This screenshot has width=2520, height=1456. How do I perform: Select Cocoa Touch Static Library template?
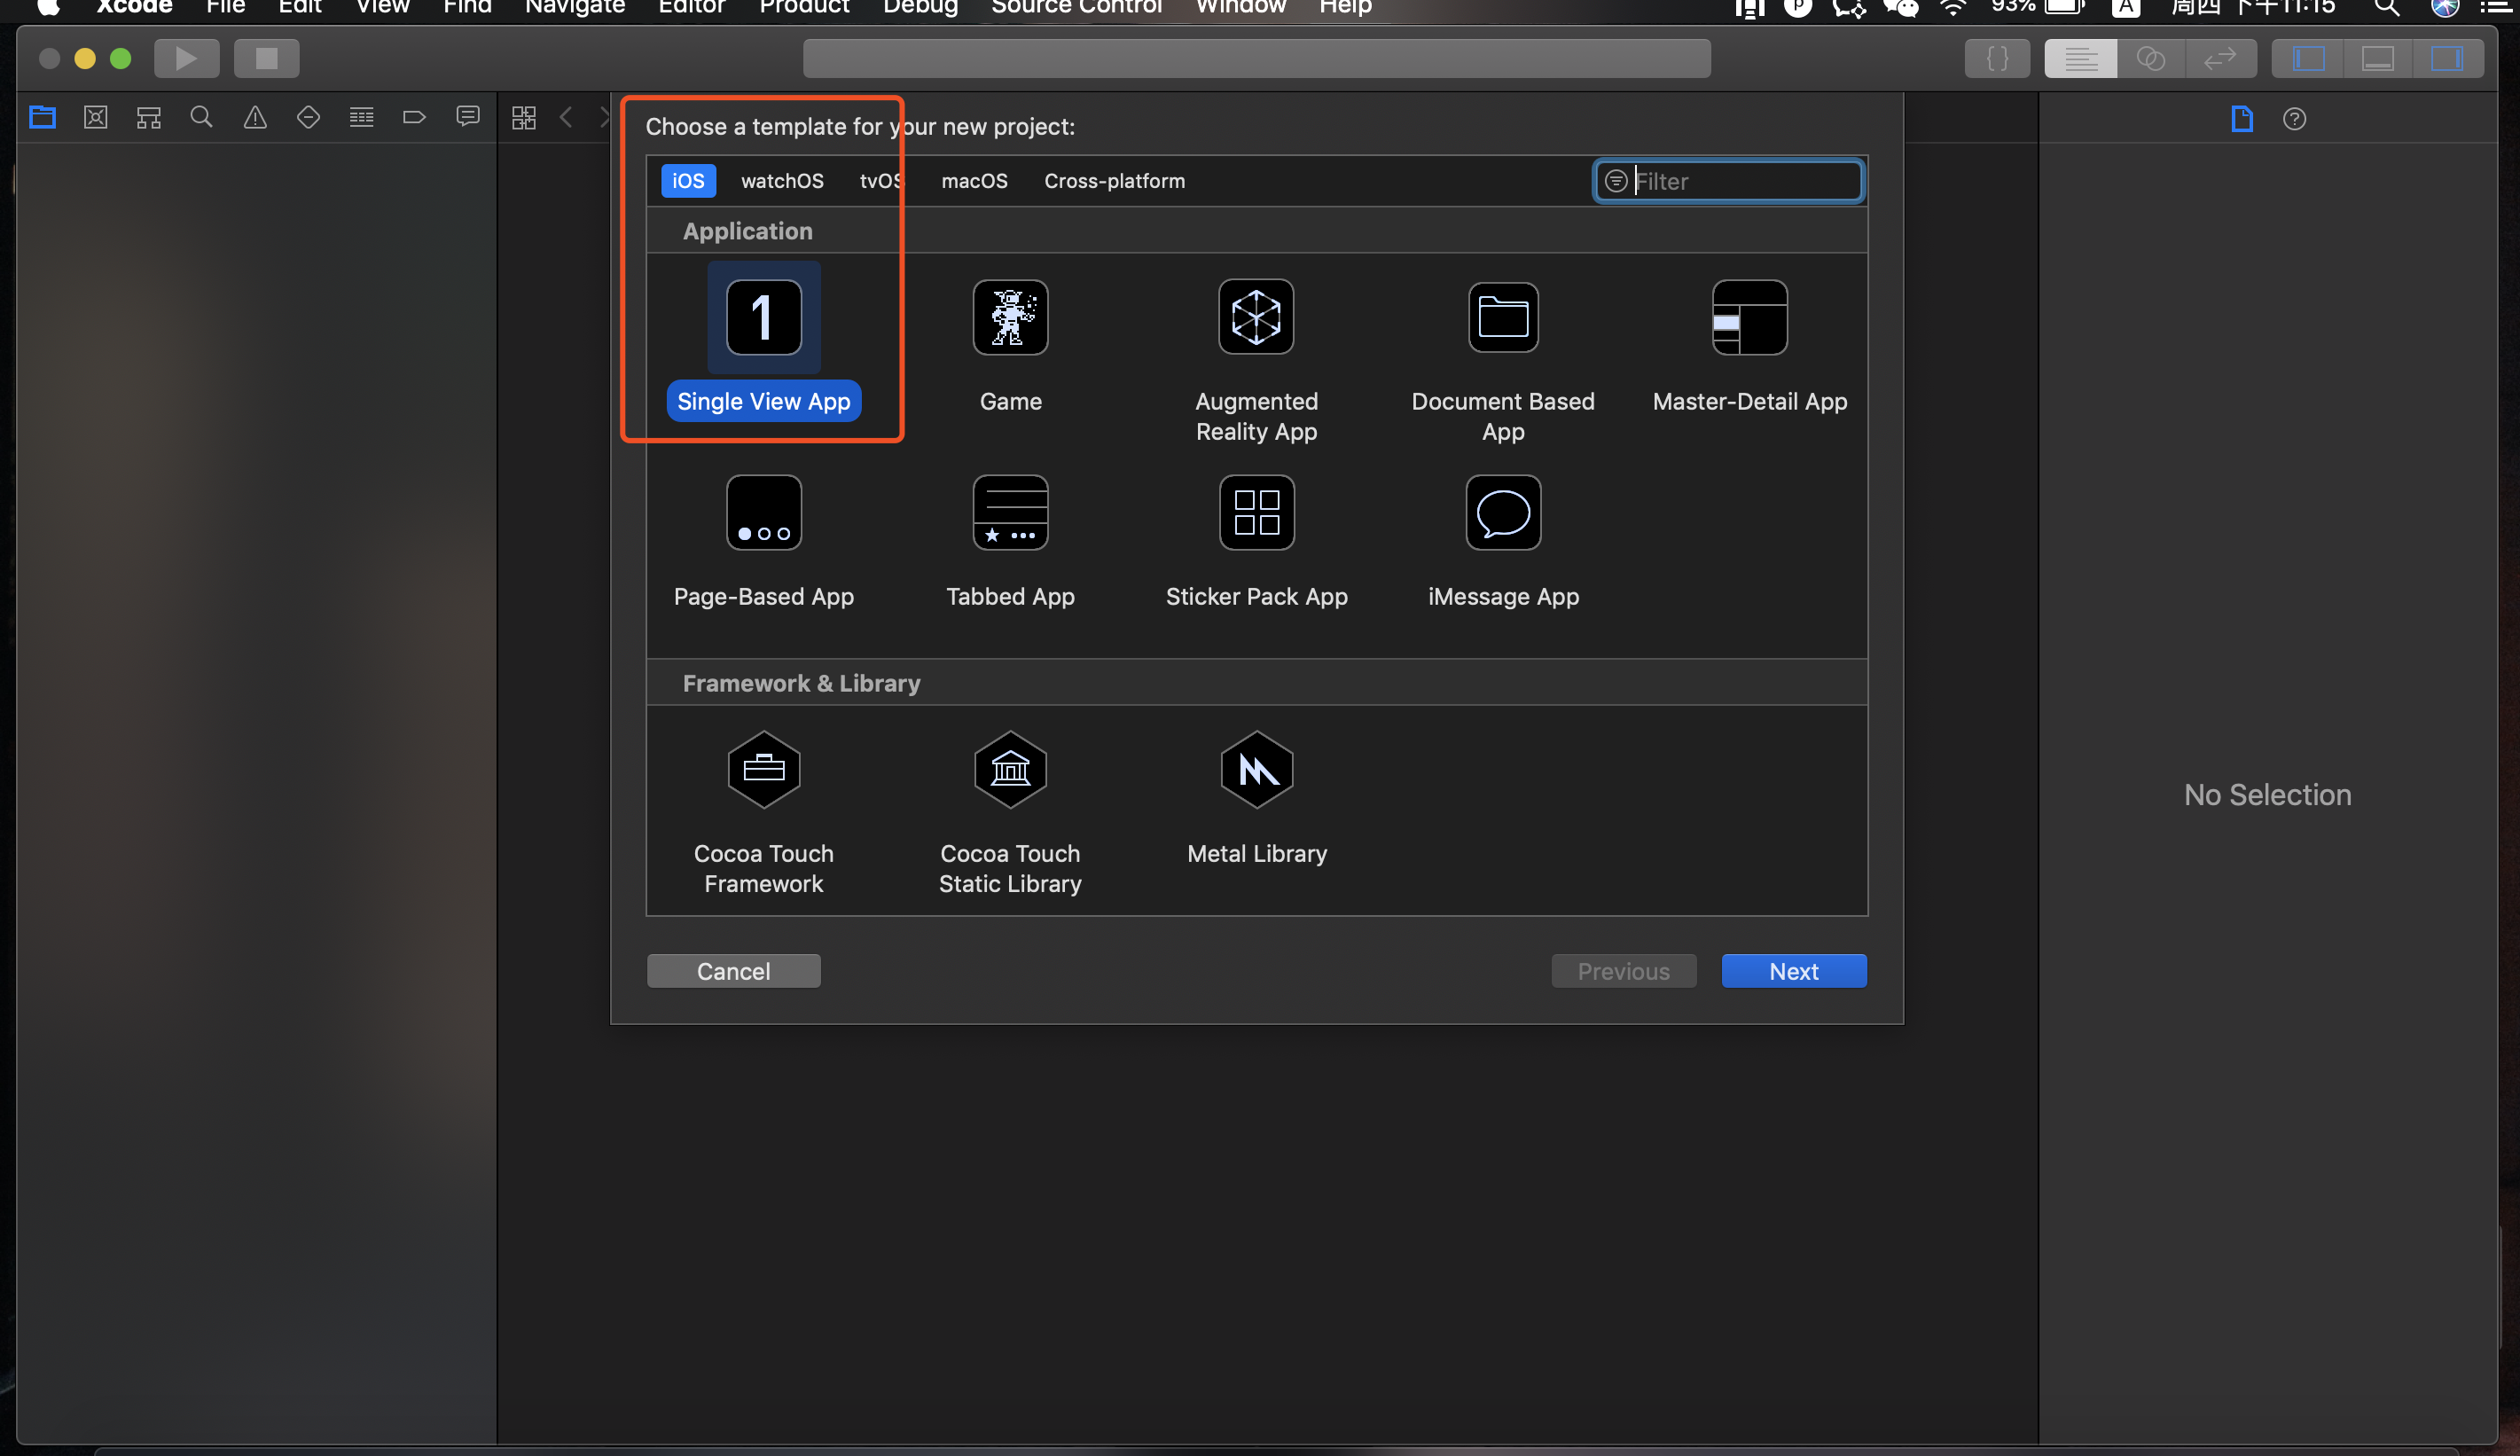tap(1010, 813)
